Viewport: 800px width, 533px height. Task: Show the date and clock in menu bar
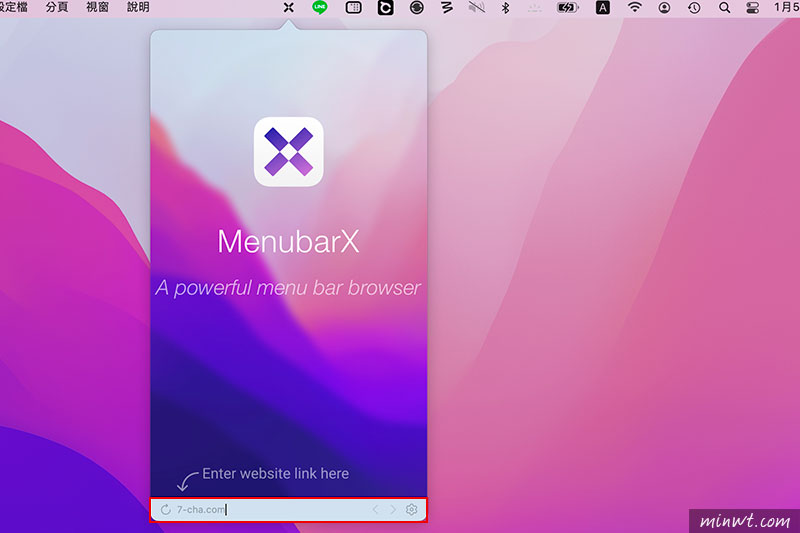tap(786, 7)
